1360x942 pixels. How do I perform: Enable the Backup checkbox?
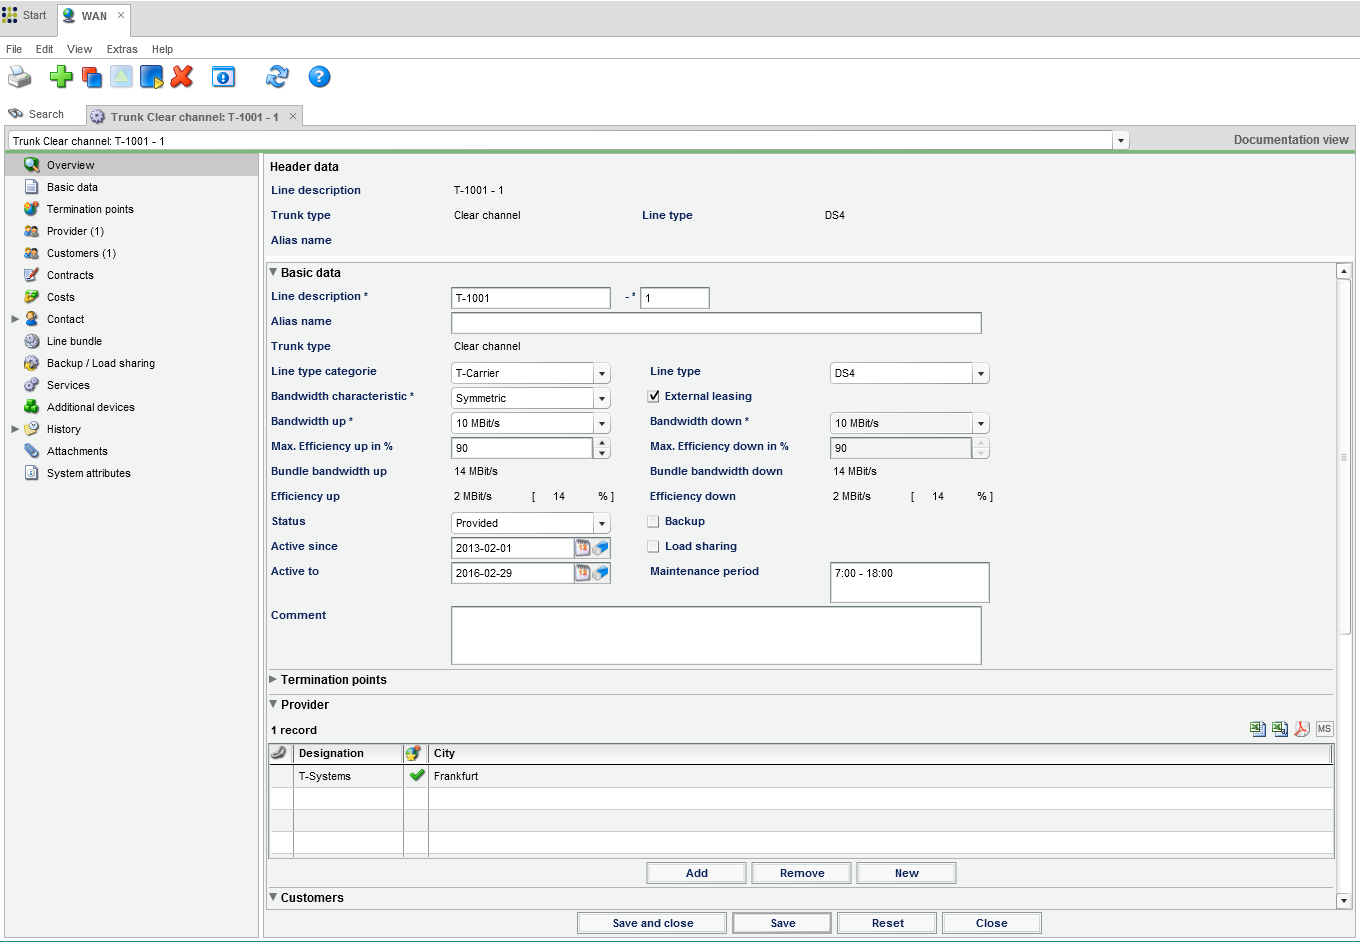tap(654, 522)
